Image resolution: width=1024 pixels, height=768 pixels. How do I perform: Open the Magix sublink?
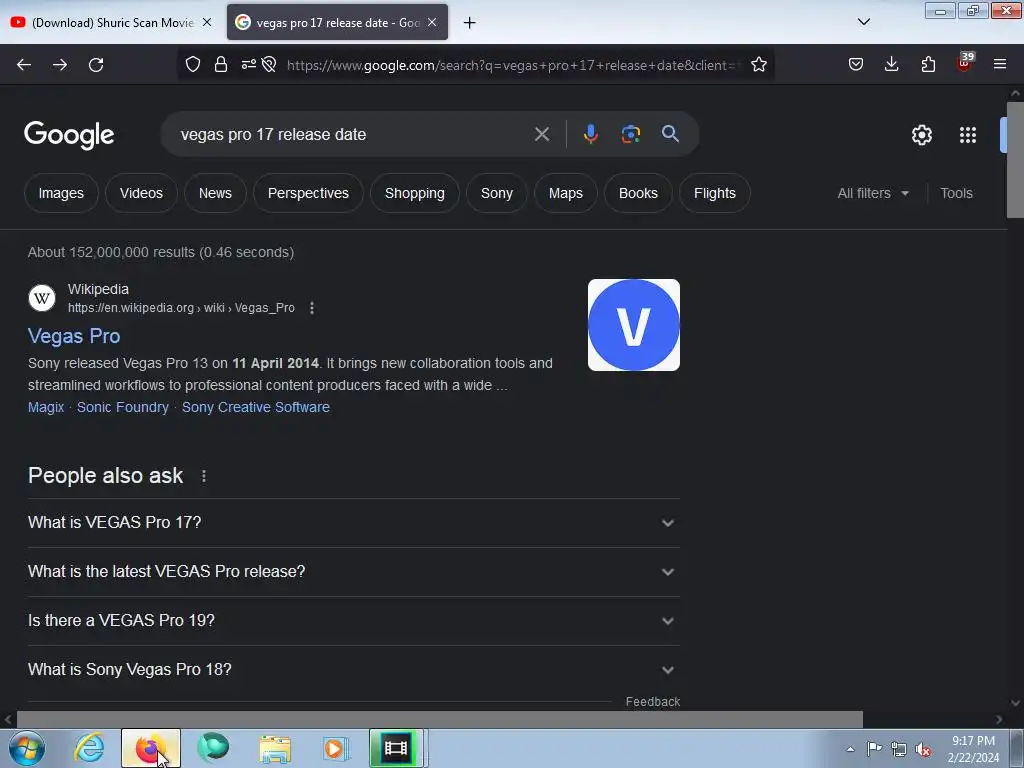click(x=46, y=408)
